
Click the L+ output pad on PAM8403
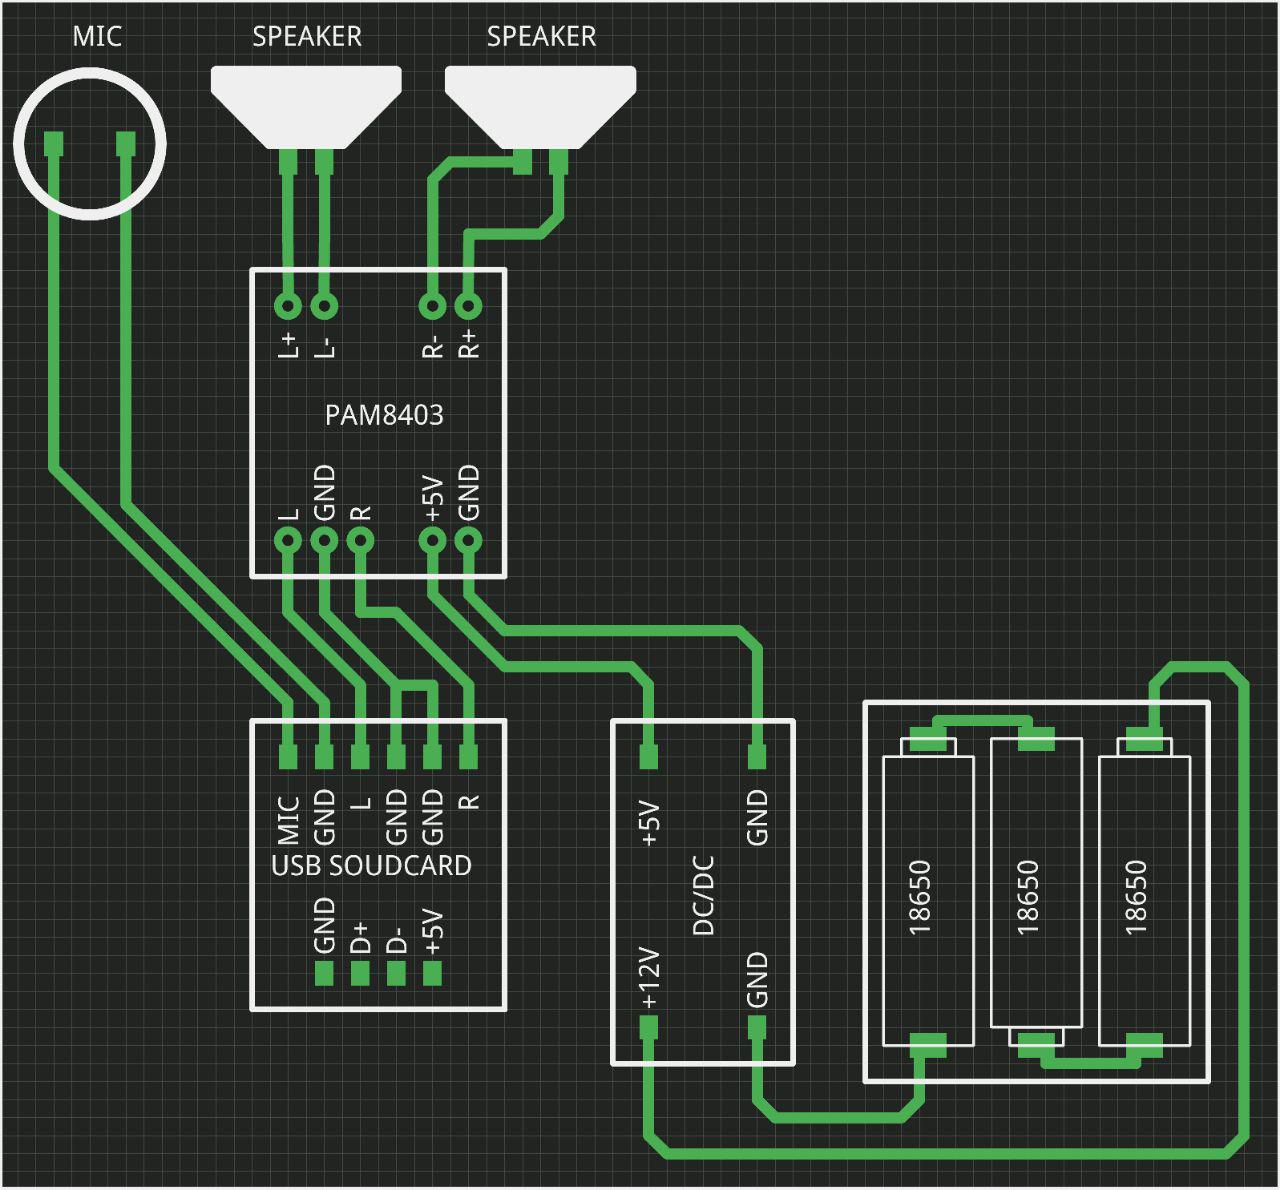(x=288, y=306)
